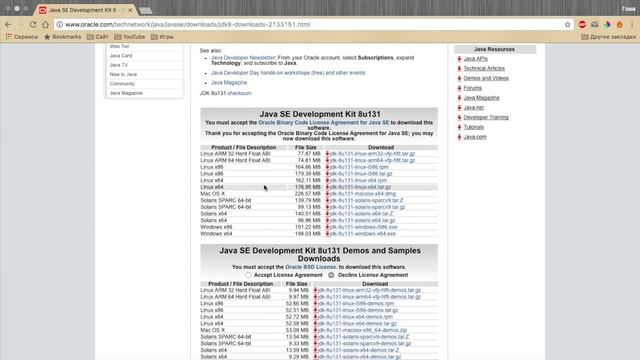Open Java Magazine link in Java Resources
Viewport: 640px width, 360px height.
click(x=482, y=98)
